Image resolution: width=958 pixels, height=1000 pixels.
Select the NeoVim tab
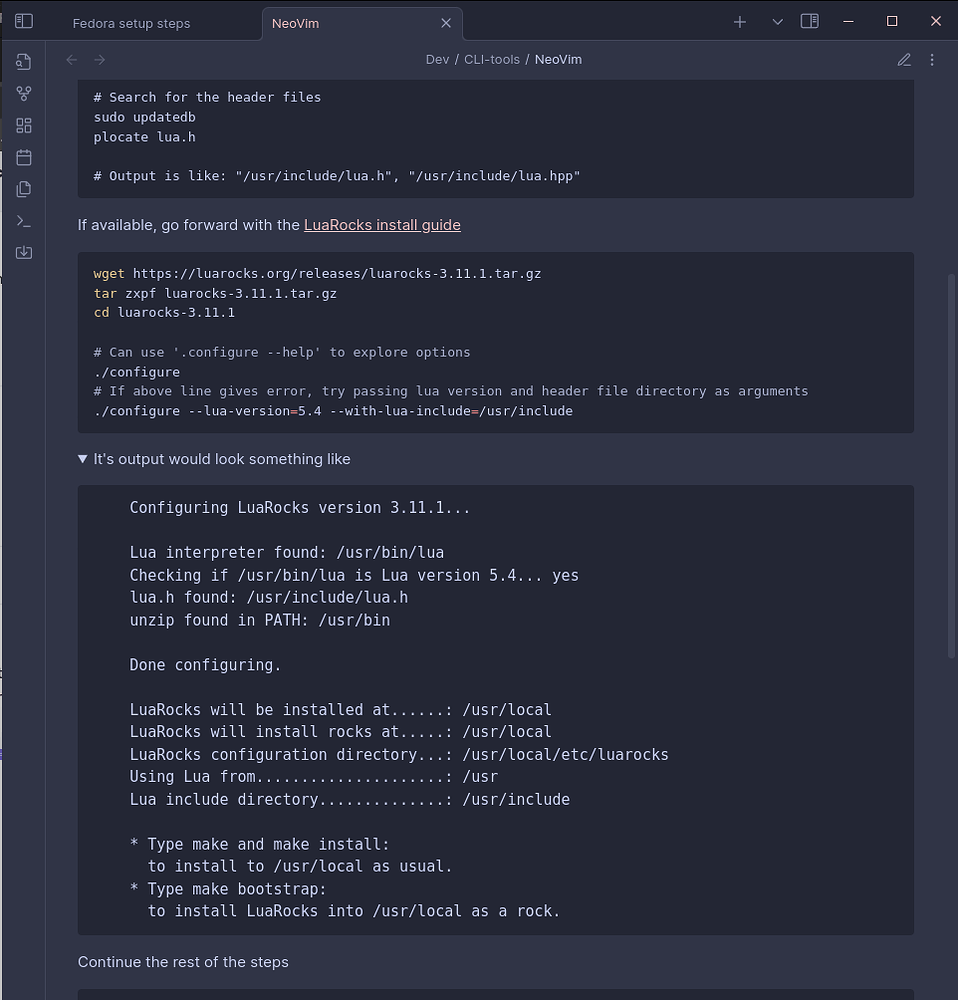tap(362, 24)
